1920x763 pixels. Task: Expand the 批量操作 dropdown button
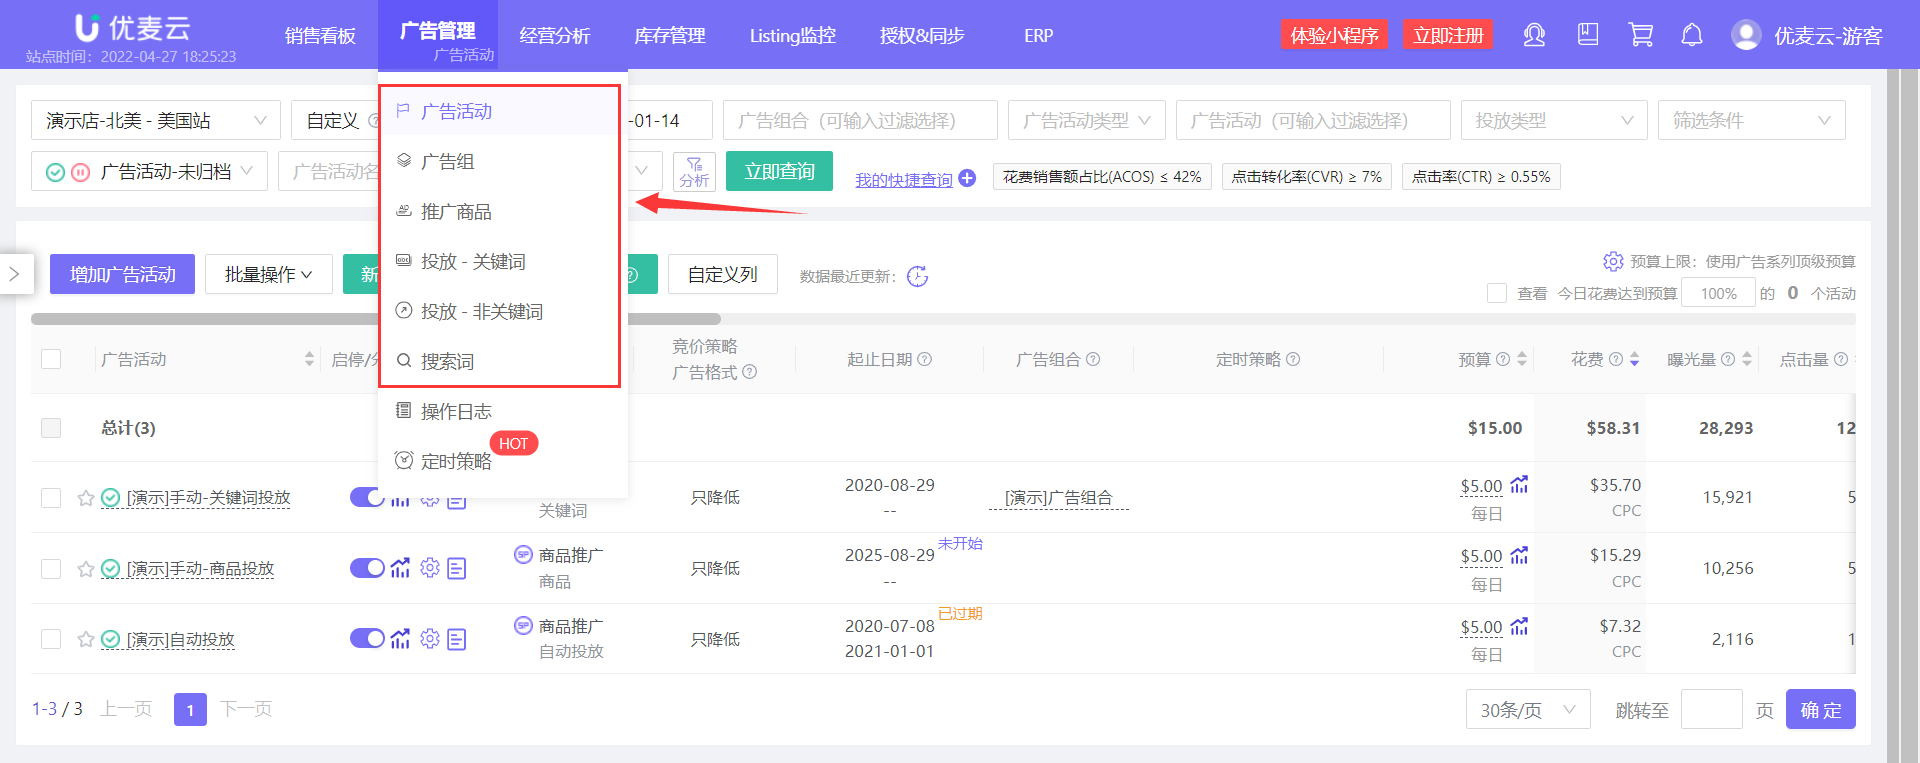(269, 274)
